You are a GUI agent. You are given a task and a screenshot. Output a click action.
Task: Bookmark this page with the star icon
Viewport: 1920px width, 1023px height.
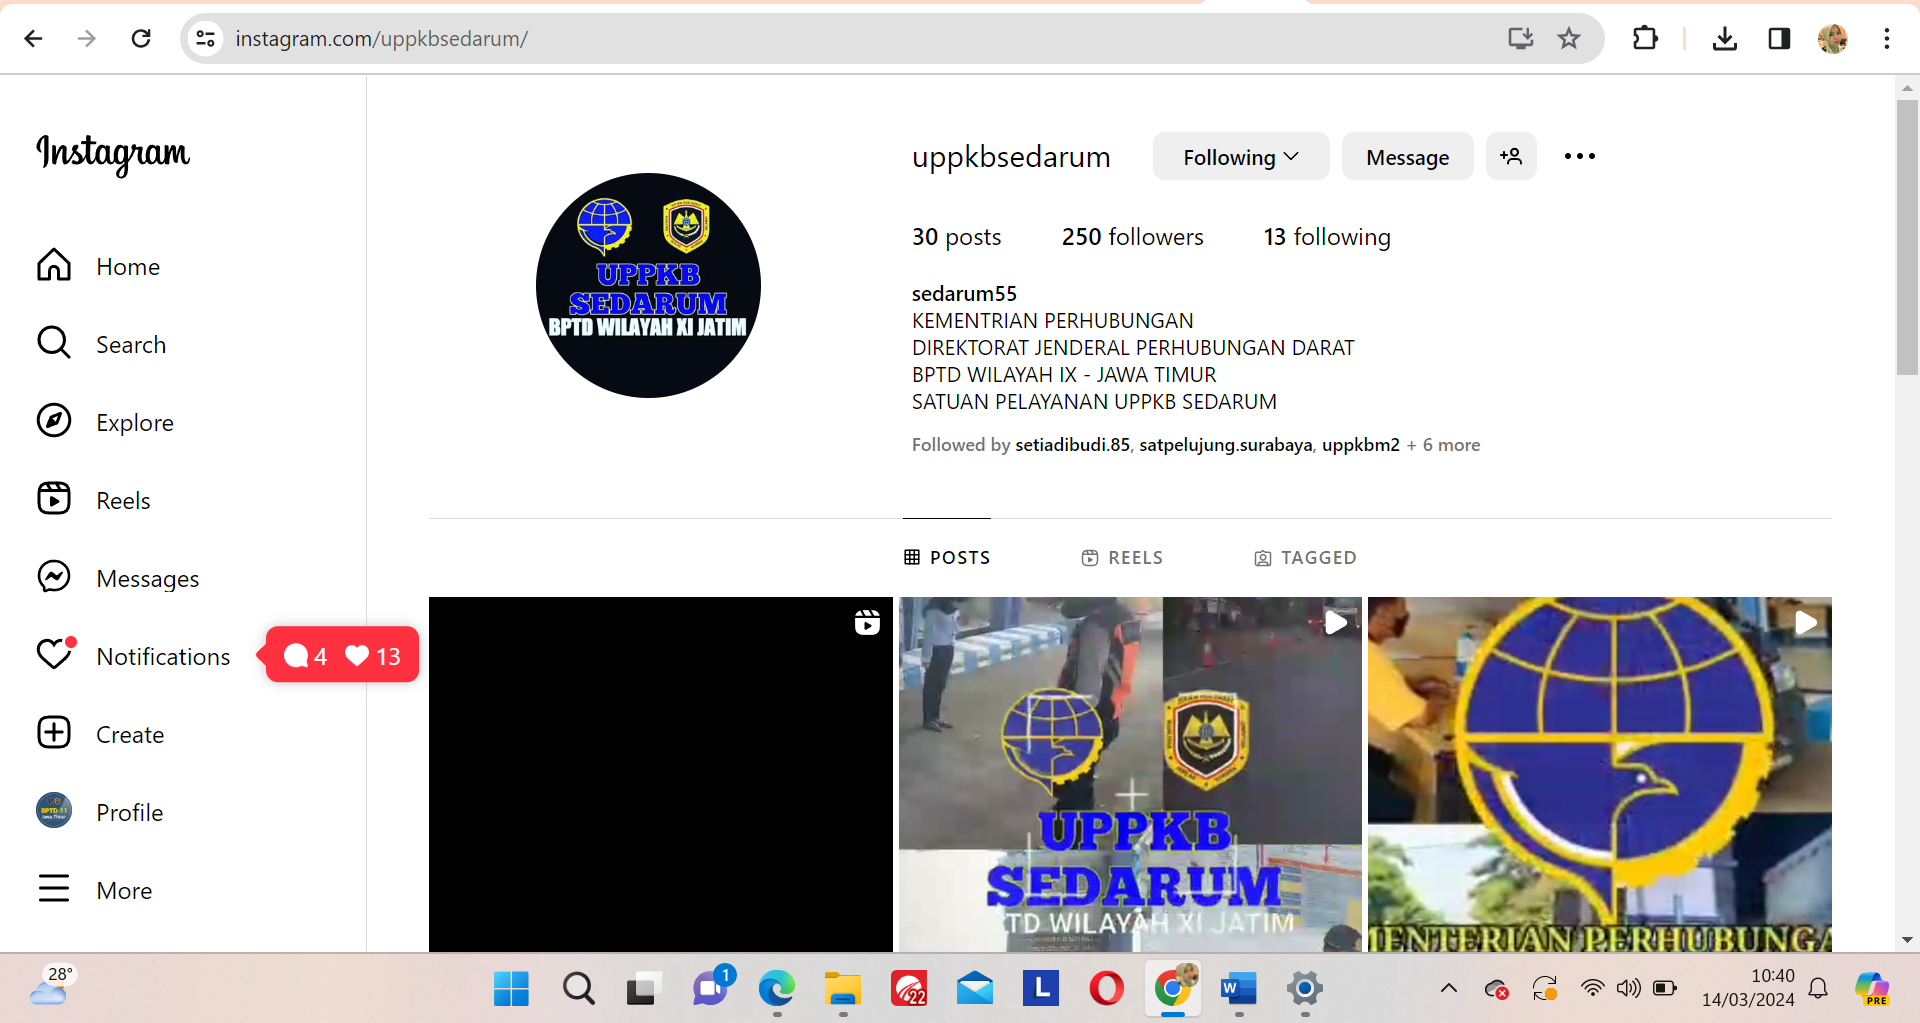click(1568, 39)
